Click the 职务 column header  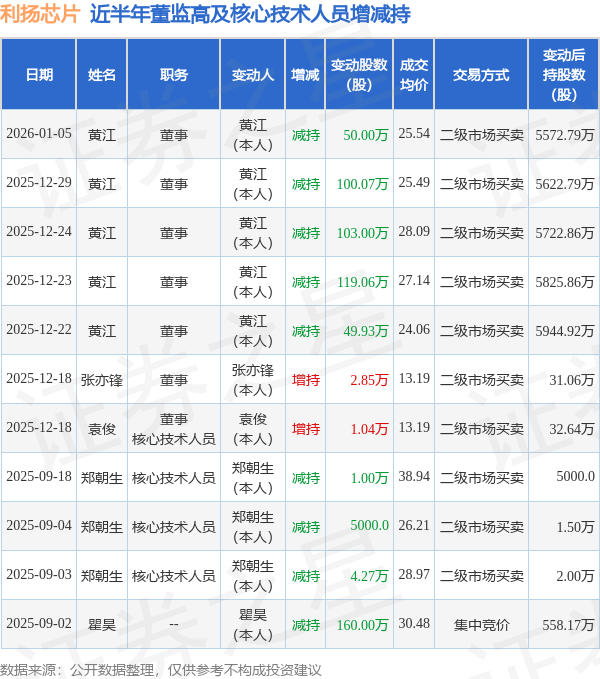(x=174, y=74)
